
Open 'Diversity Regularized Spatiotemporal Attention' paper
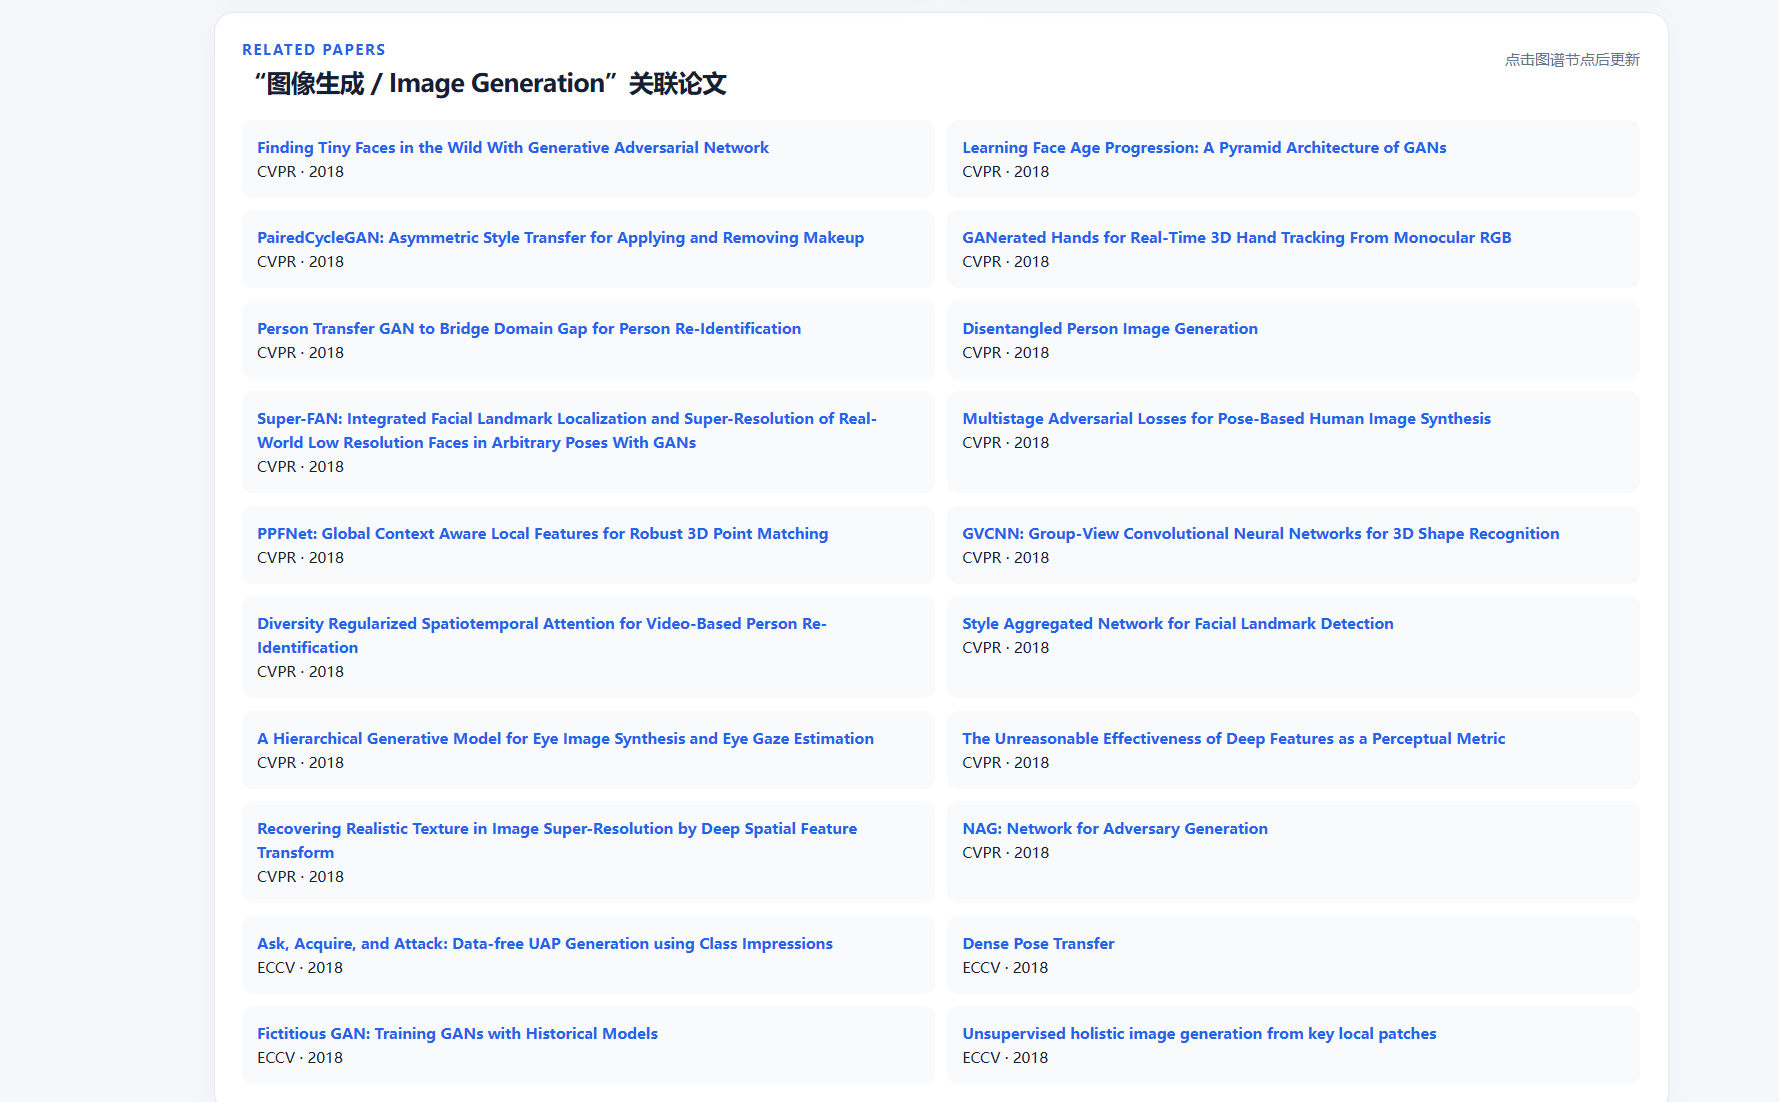542,636
